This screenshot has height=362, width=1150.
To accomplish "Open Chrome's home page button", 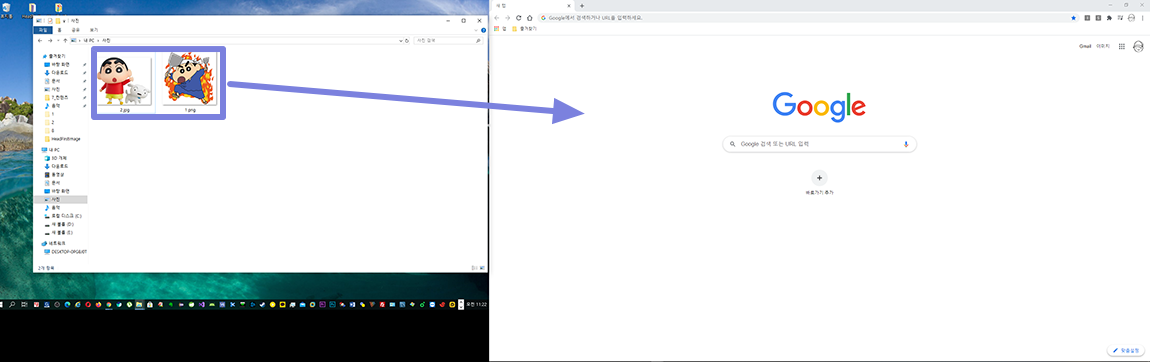I will 530,18.
